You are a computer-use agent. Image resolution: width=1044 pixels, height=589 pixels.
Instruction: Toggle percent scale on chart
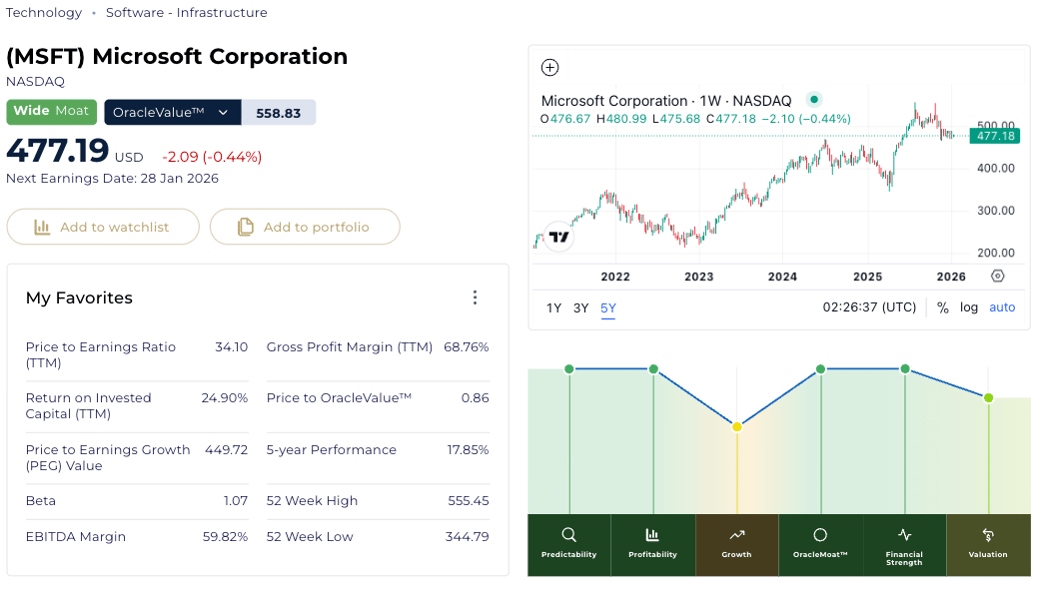[943, 308]
